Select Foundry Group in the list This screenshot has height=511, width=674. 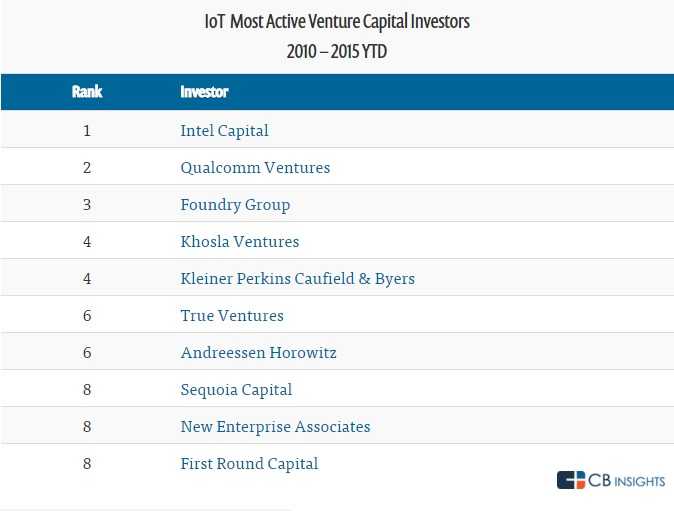[235, 204]
